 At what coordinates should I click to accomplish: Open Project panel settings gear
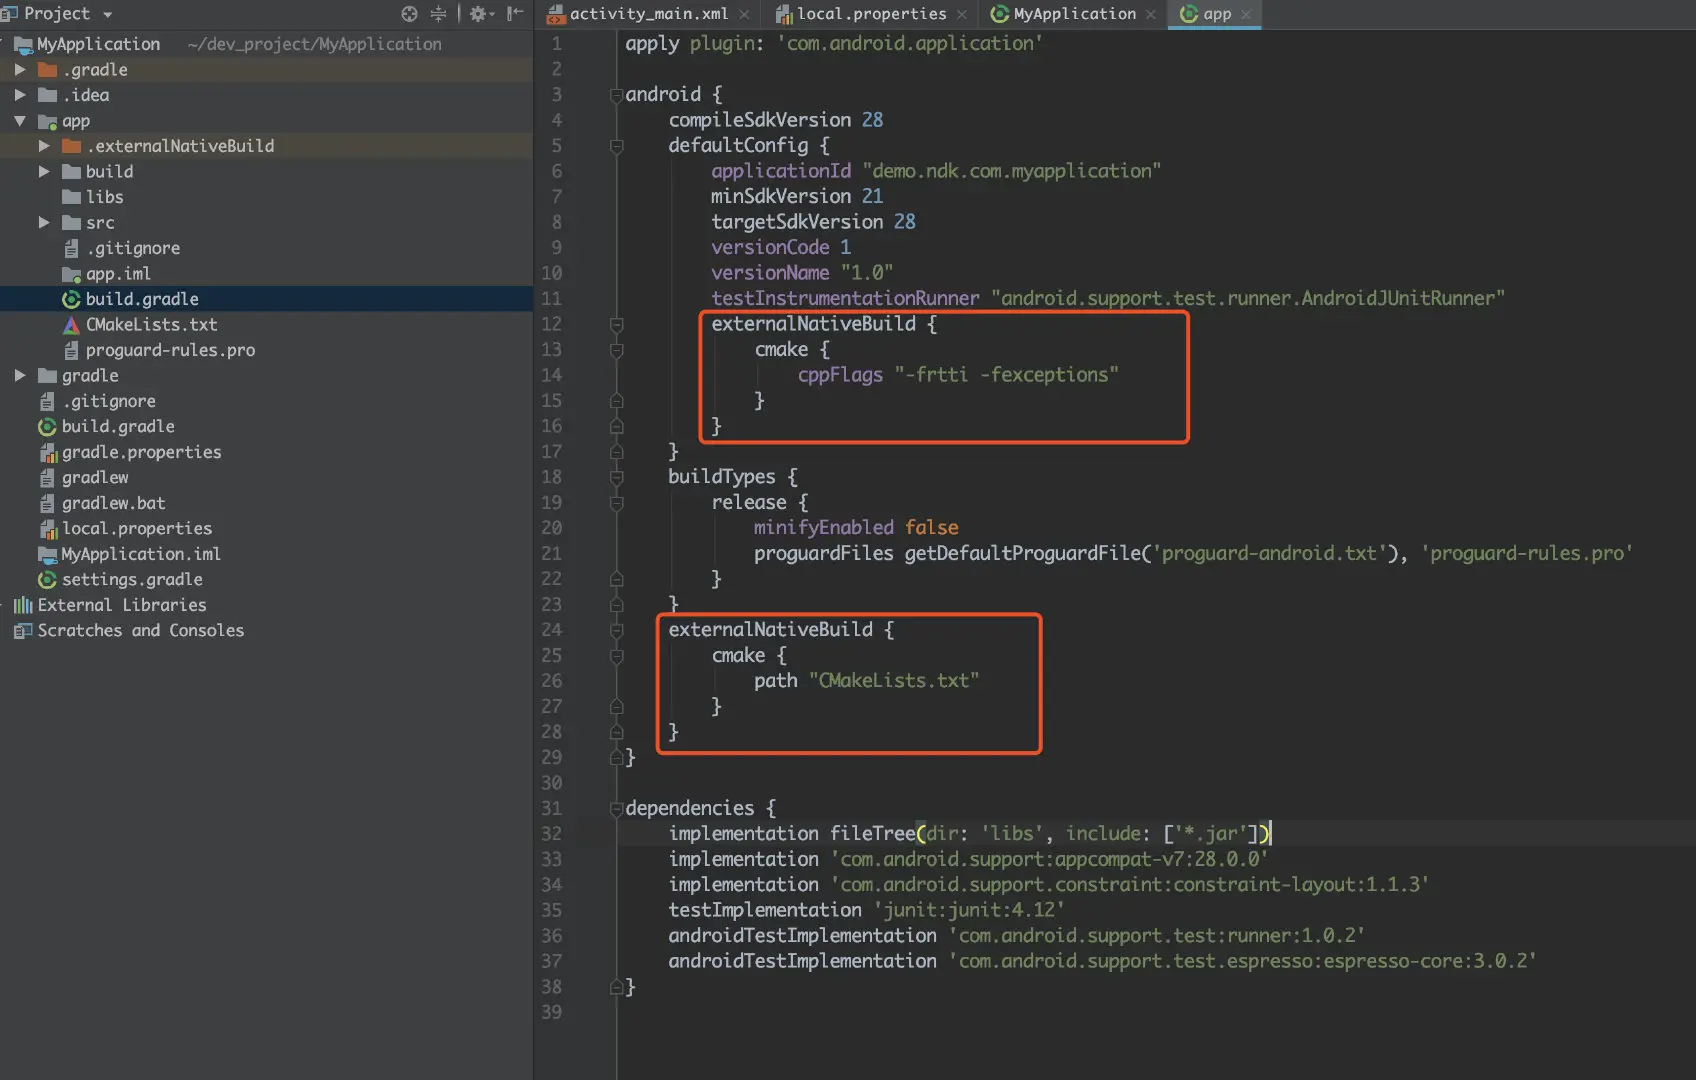pos(479,14)
